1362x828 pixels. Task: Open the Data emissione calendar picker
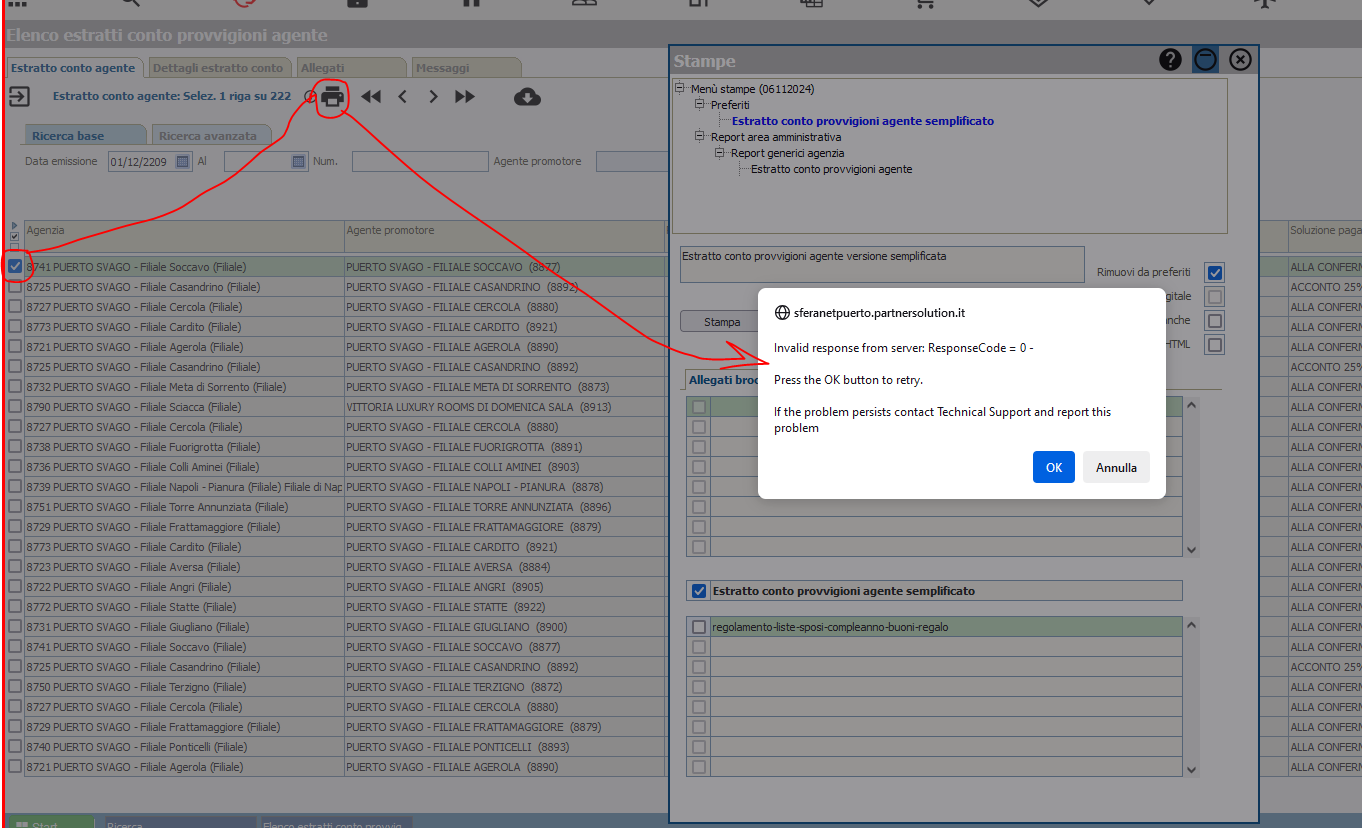pos(183,161)
